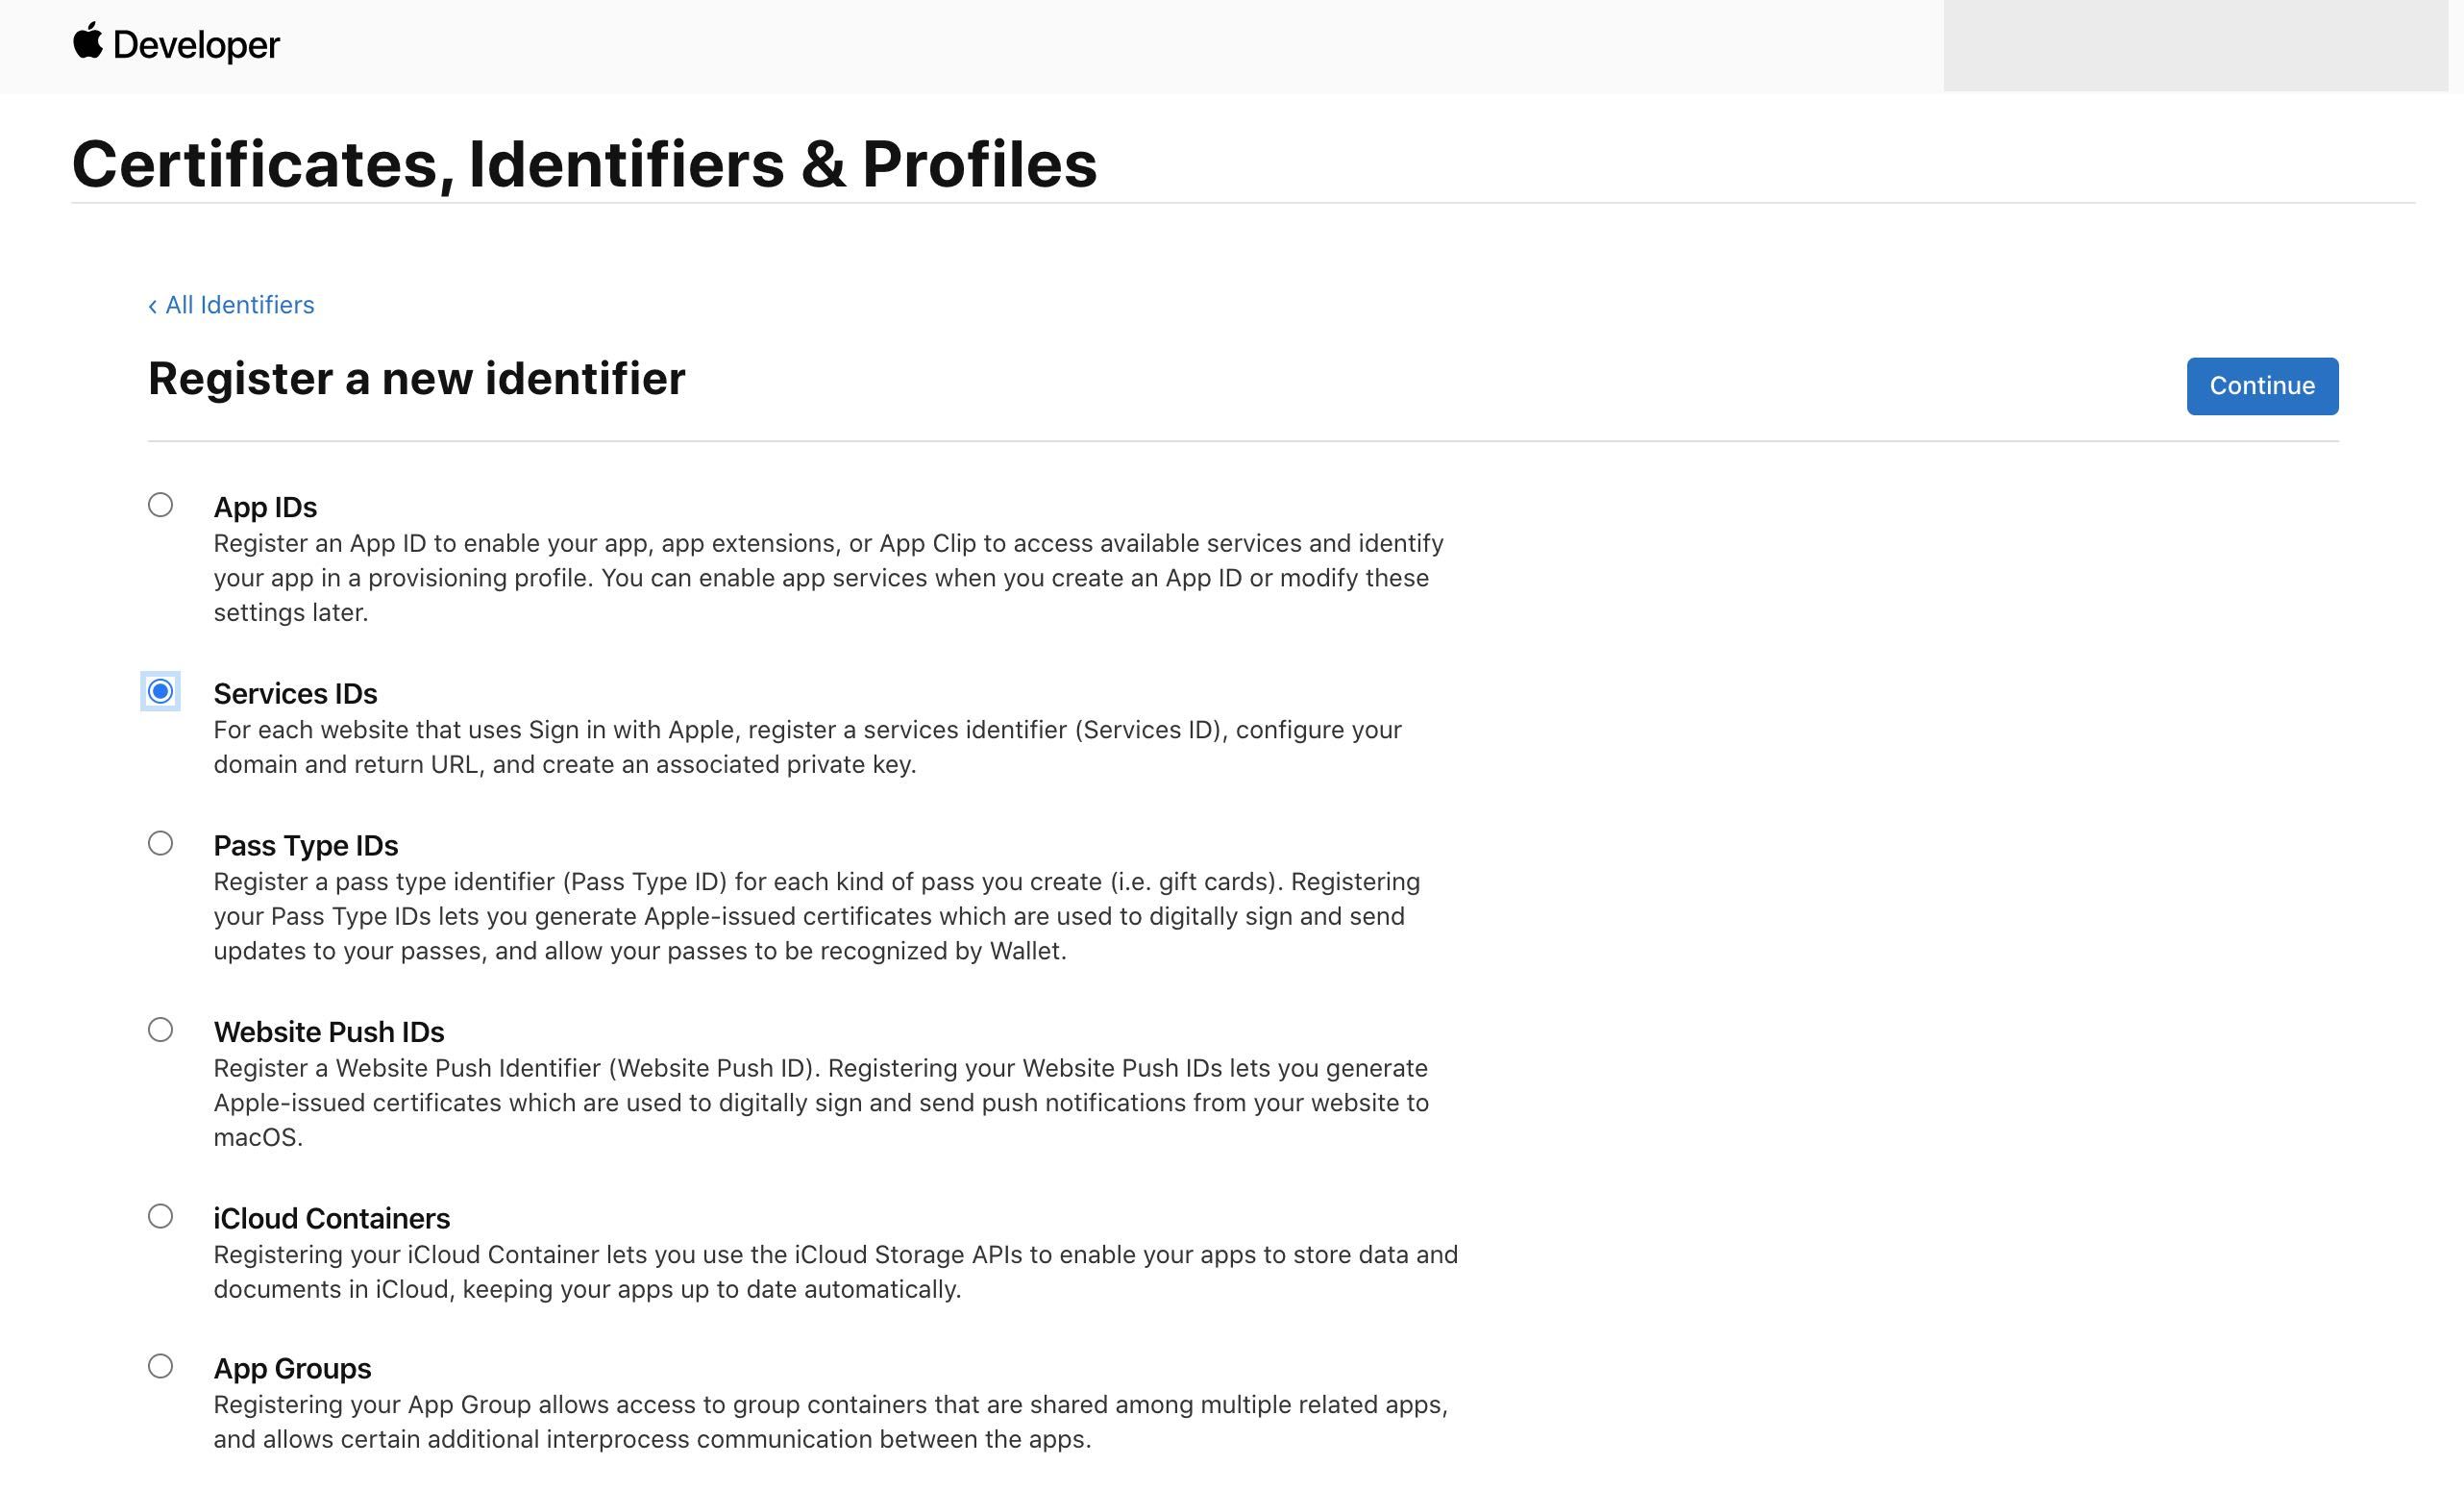Viewport: 2464px width, 1490px height.
Task: Open the Developer home link
Action: pos(196,45)
